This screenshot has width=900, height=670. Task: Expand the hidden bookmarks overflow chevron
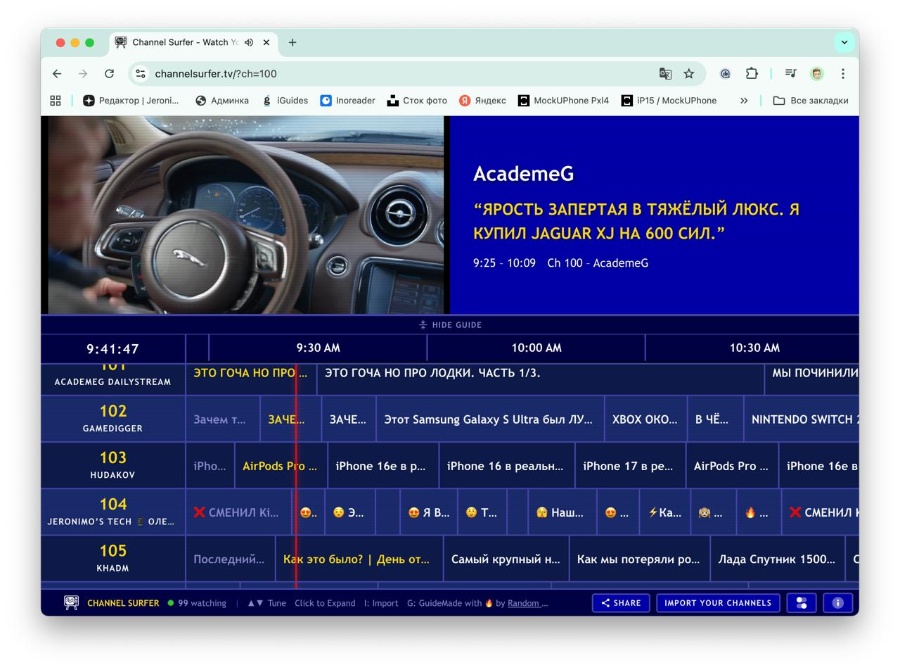pyautogui.click(x=743, y=101)
